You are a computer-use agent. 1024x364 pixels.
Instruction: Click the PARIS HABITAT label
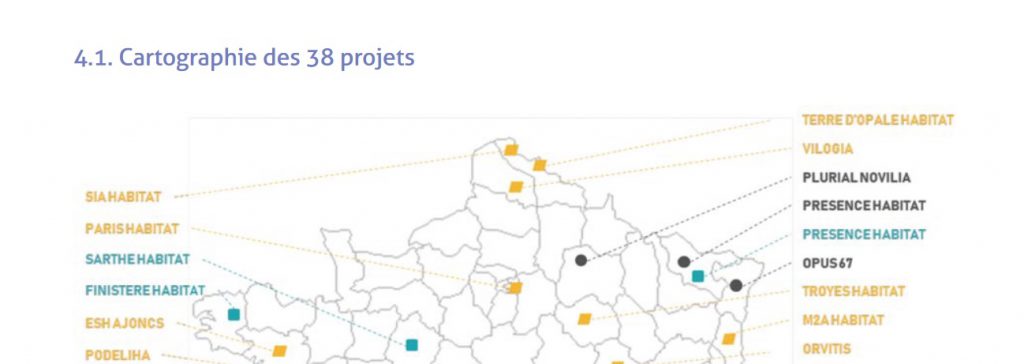click(132, 229)
